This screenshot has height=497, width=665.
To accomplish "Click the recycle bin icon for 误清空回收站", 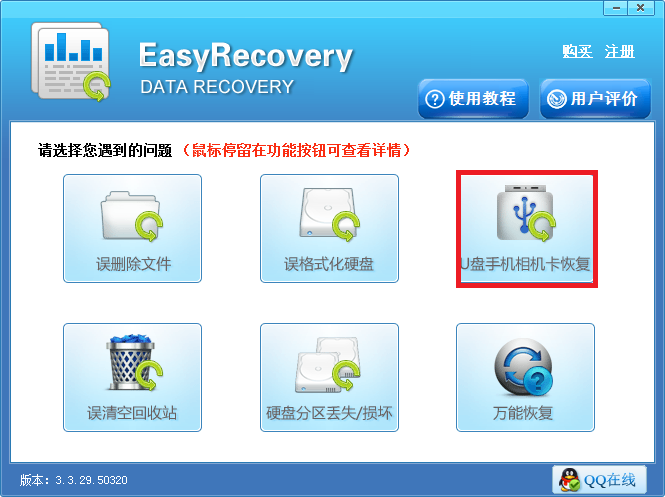I will 133,362.
